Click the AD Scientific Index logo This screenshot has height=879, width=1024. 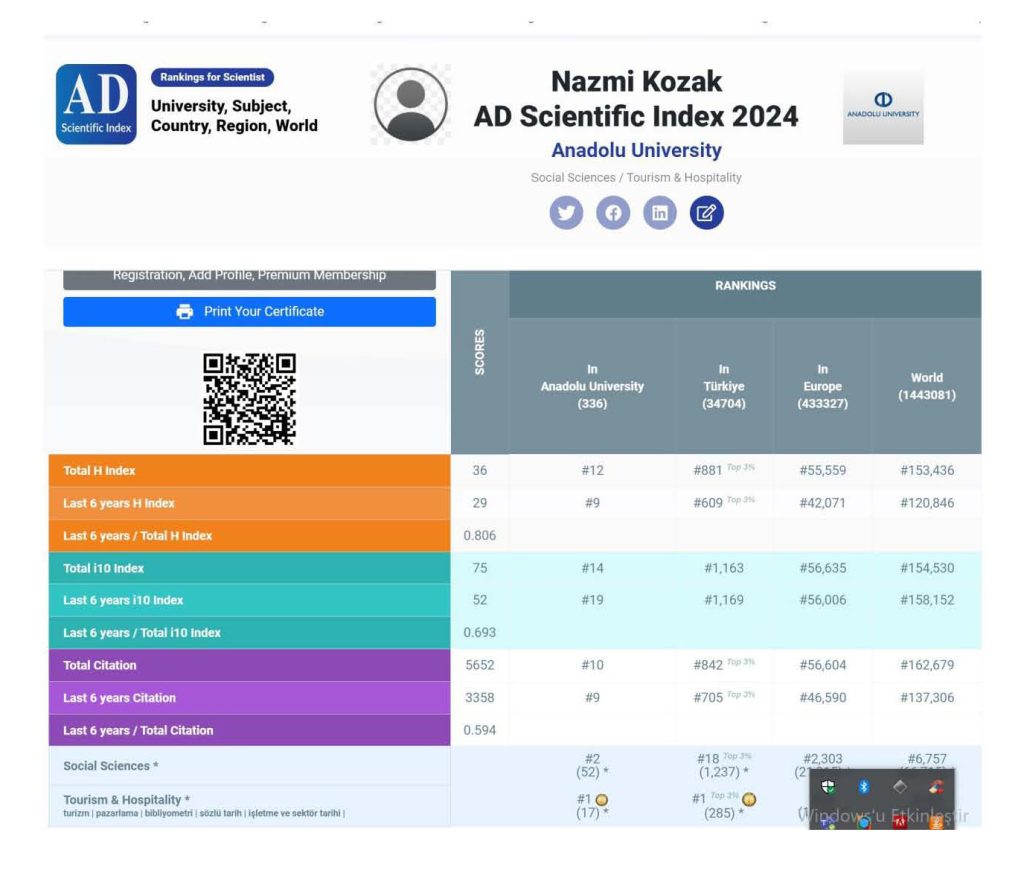[x=96, y=104]
